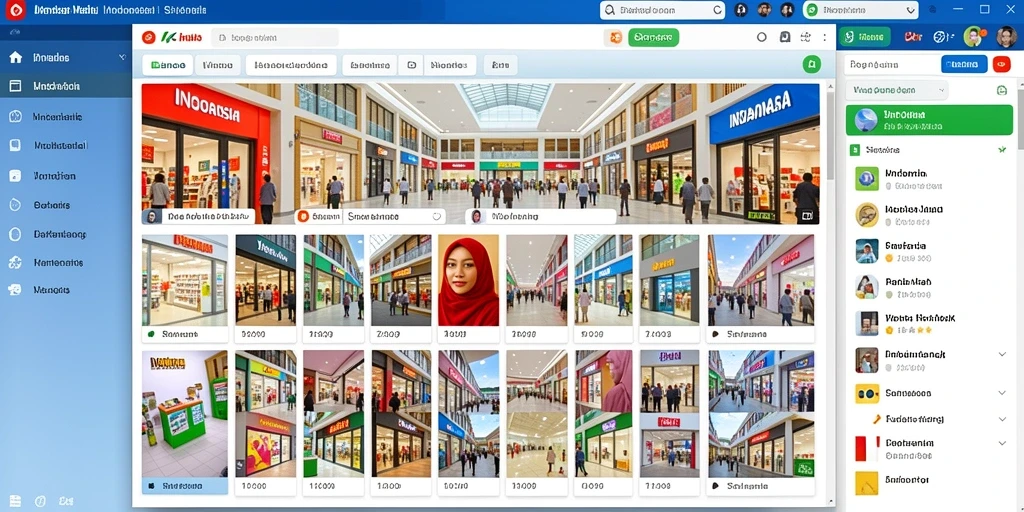The image size is (1024, 512).
Task: Expand the list row with the framed photo avatar
Action: 1002,354
